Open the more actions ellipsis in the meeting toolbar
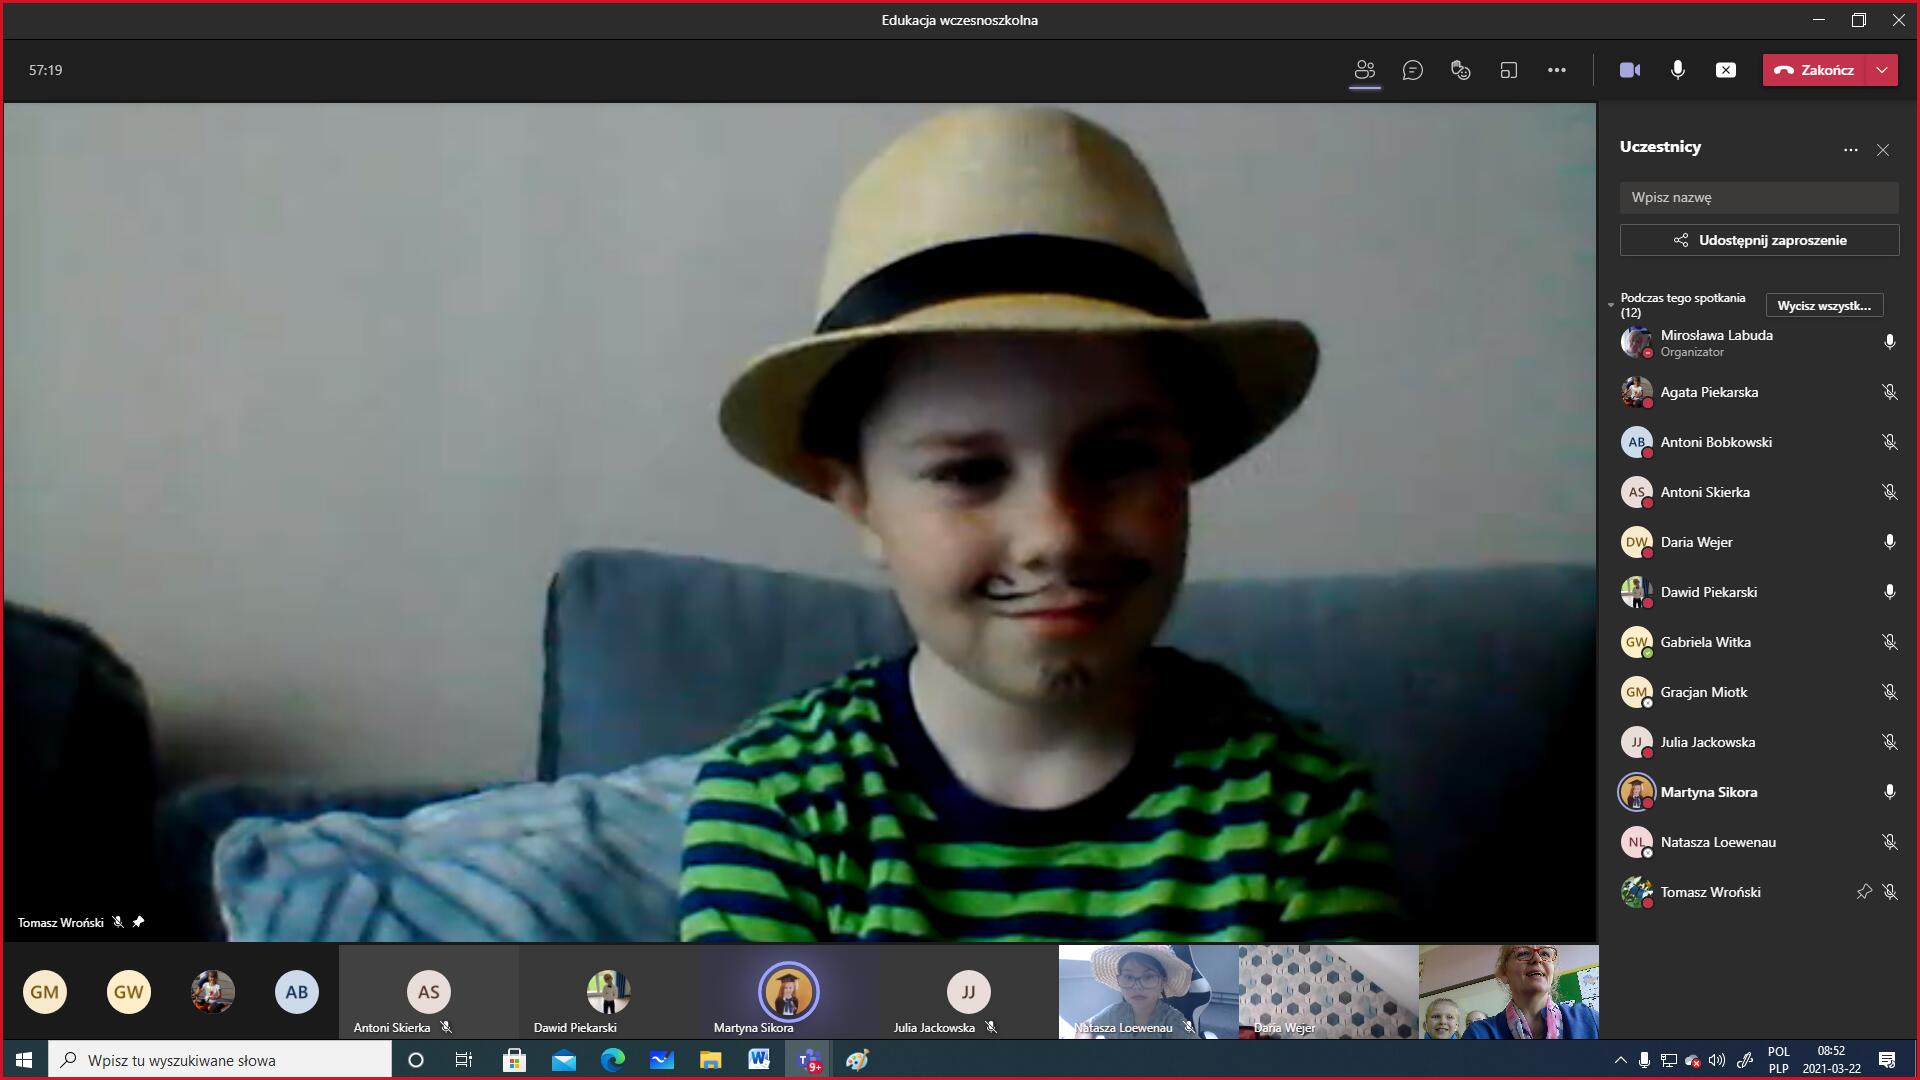 coord(1556,70)
